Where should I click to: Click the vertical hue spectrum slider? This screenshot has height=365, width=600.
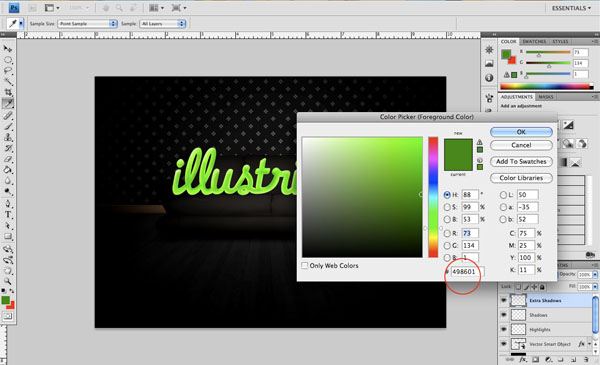[x=433, y=197]
